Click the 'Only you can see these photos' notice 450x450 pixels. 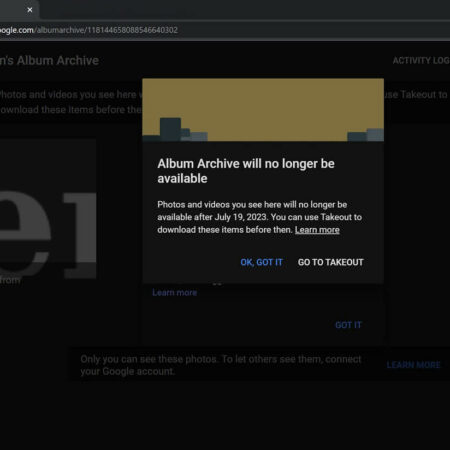[x=221, y=365]
